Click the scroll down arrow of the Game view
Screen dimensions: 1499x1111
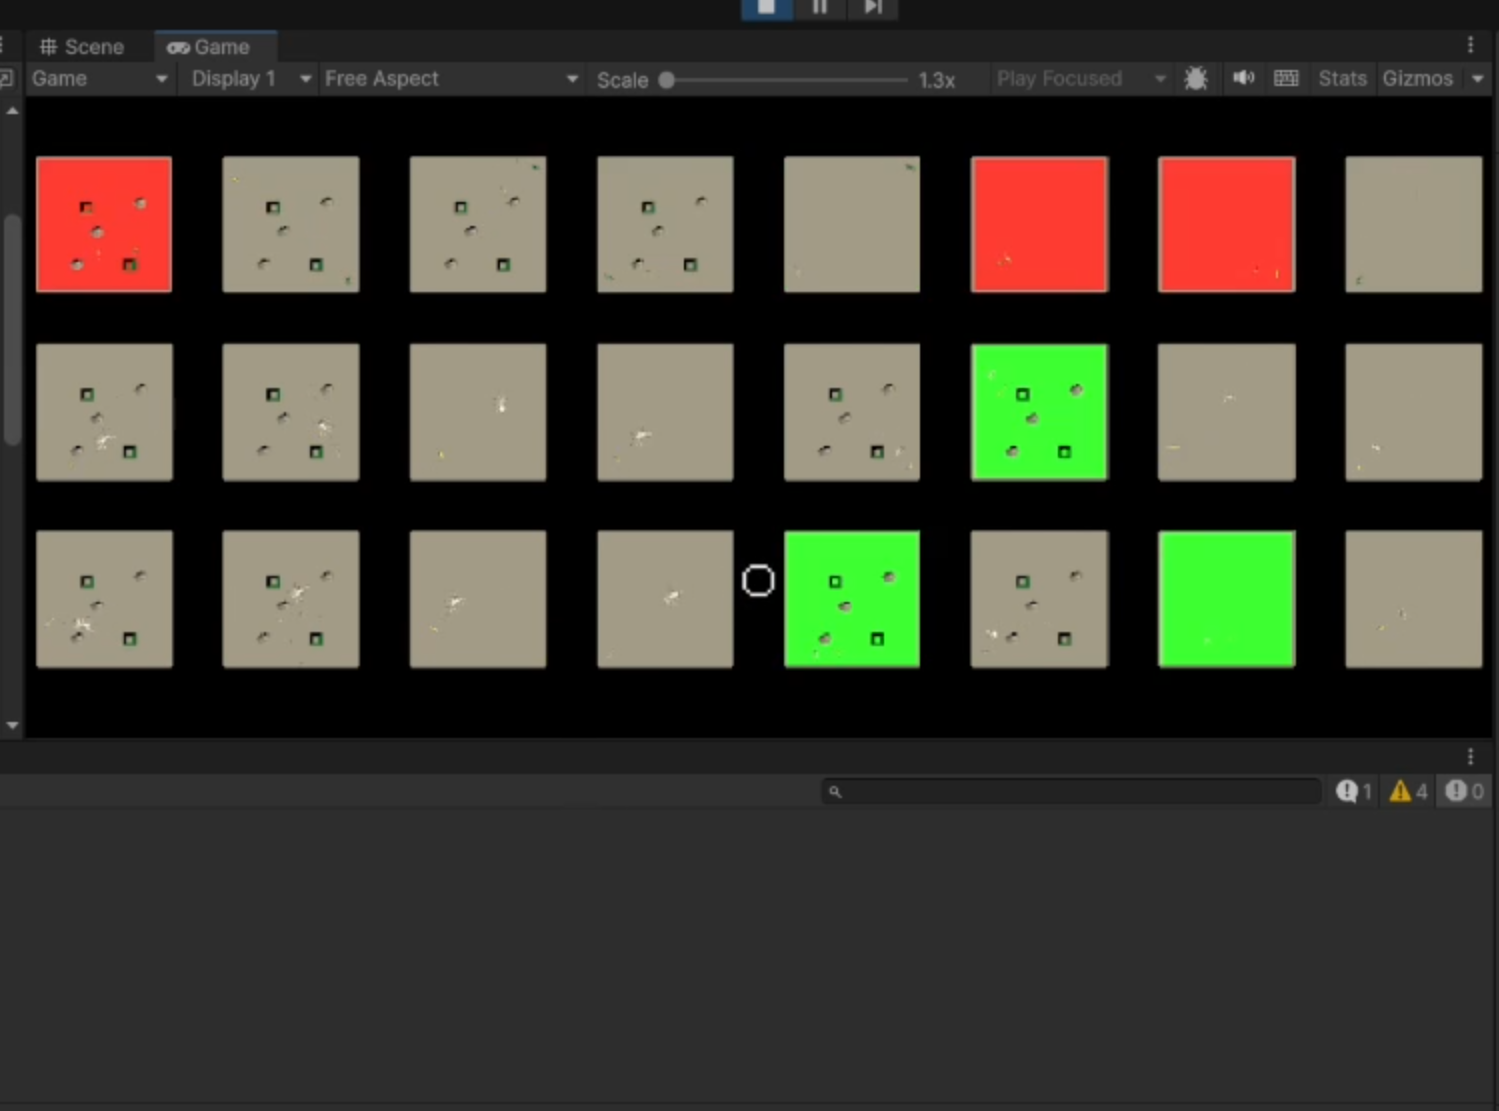[x=12, y=725]
